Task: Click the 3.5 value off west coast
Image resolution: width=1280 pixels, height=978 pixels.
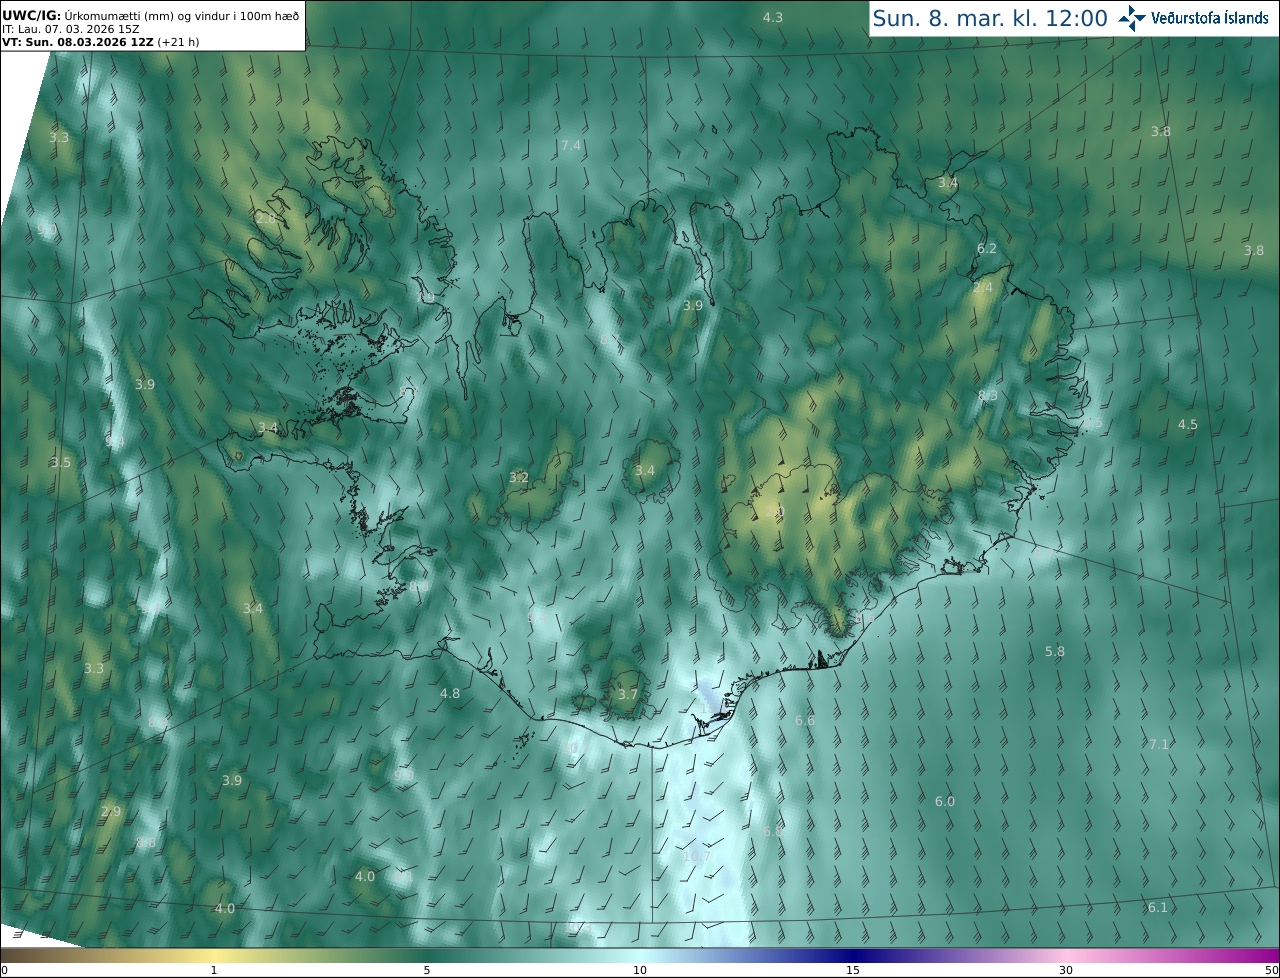Action: coord(61,463)
